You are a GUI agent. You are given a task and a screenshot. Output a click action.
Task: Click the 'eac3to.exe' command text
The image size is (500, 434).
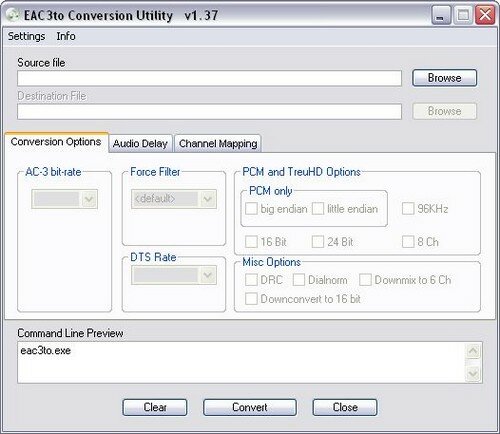(x=46, y=351)
